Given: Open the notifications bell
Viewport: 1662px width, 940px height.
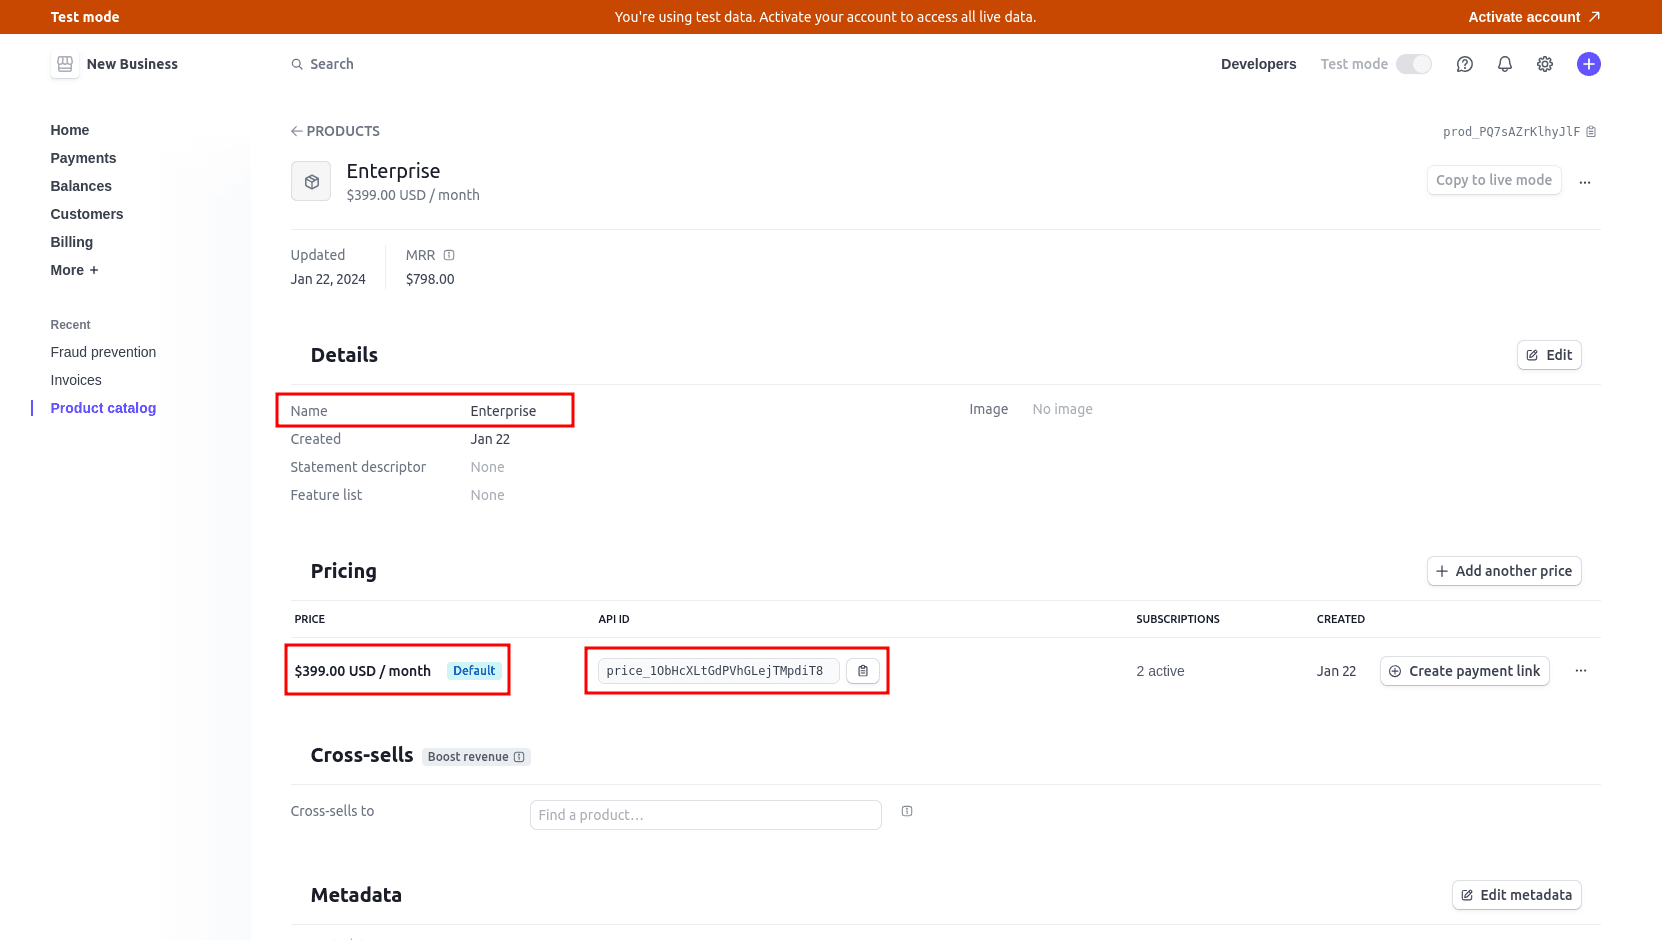Looking at the screenshot, I should click(x=1504, y=64).
